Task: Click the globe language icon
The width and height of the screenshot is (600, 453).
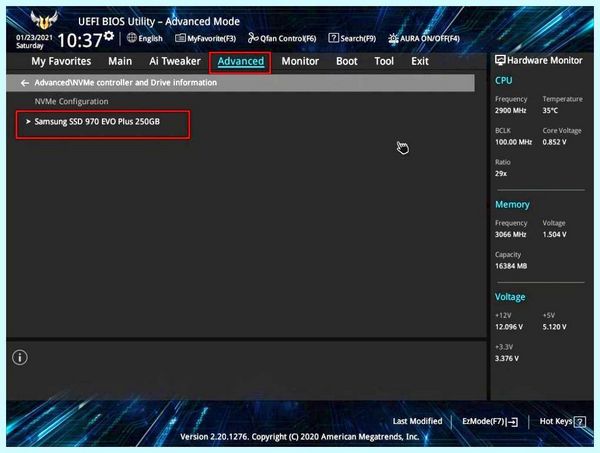Action: point(132,37)
